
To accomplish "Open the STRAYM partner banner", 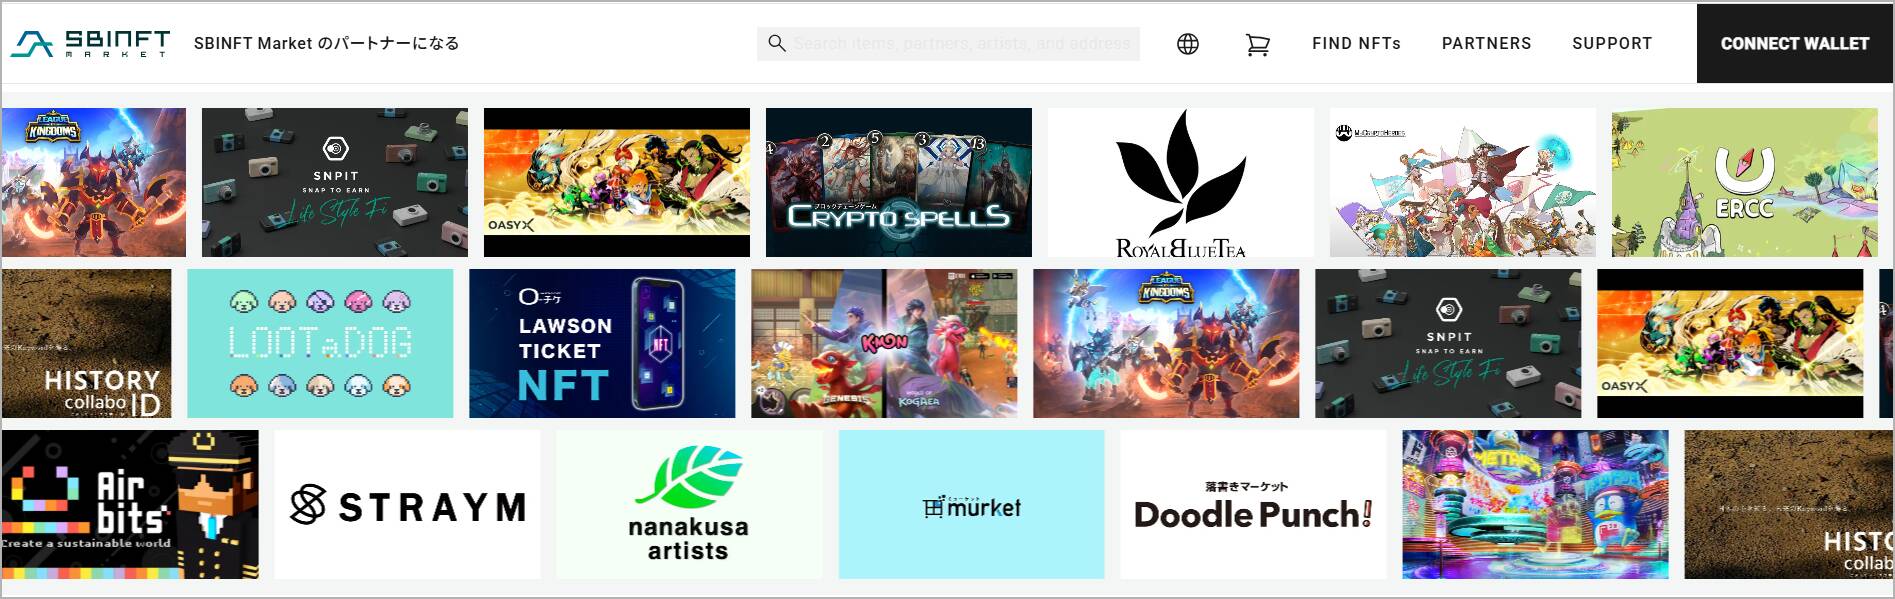I will [x=407, y=504].
